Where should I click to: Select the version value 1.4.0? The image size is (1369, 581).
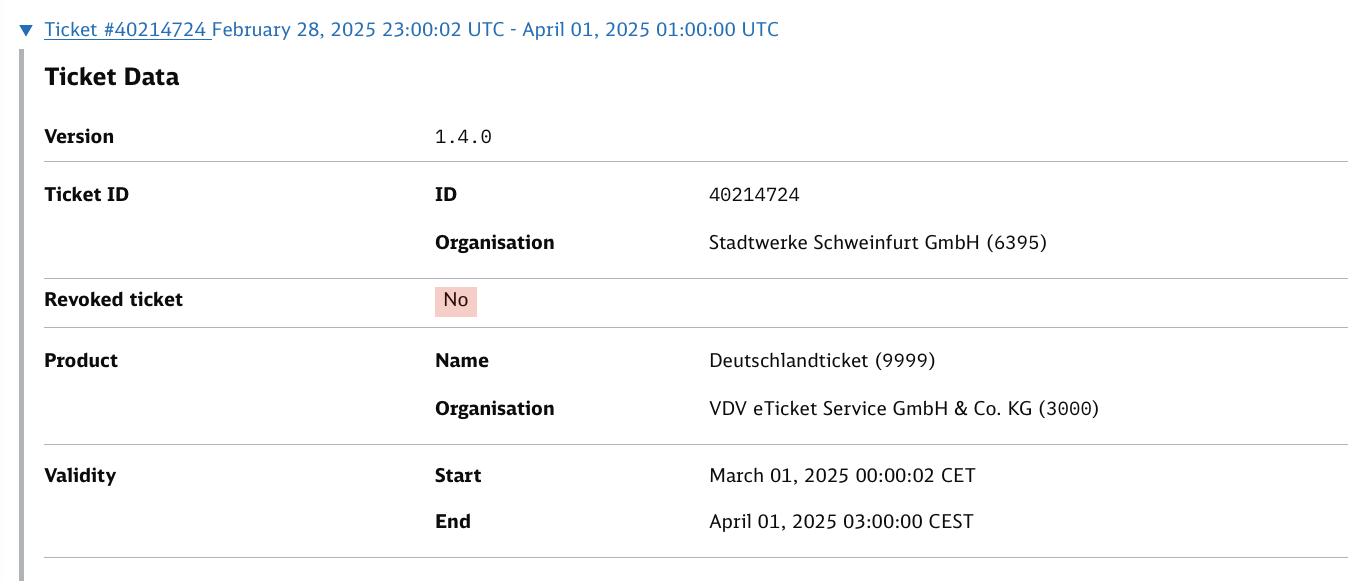point(463,137)
